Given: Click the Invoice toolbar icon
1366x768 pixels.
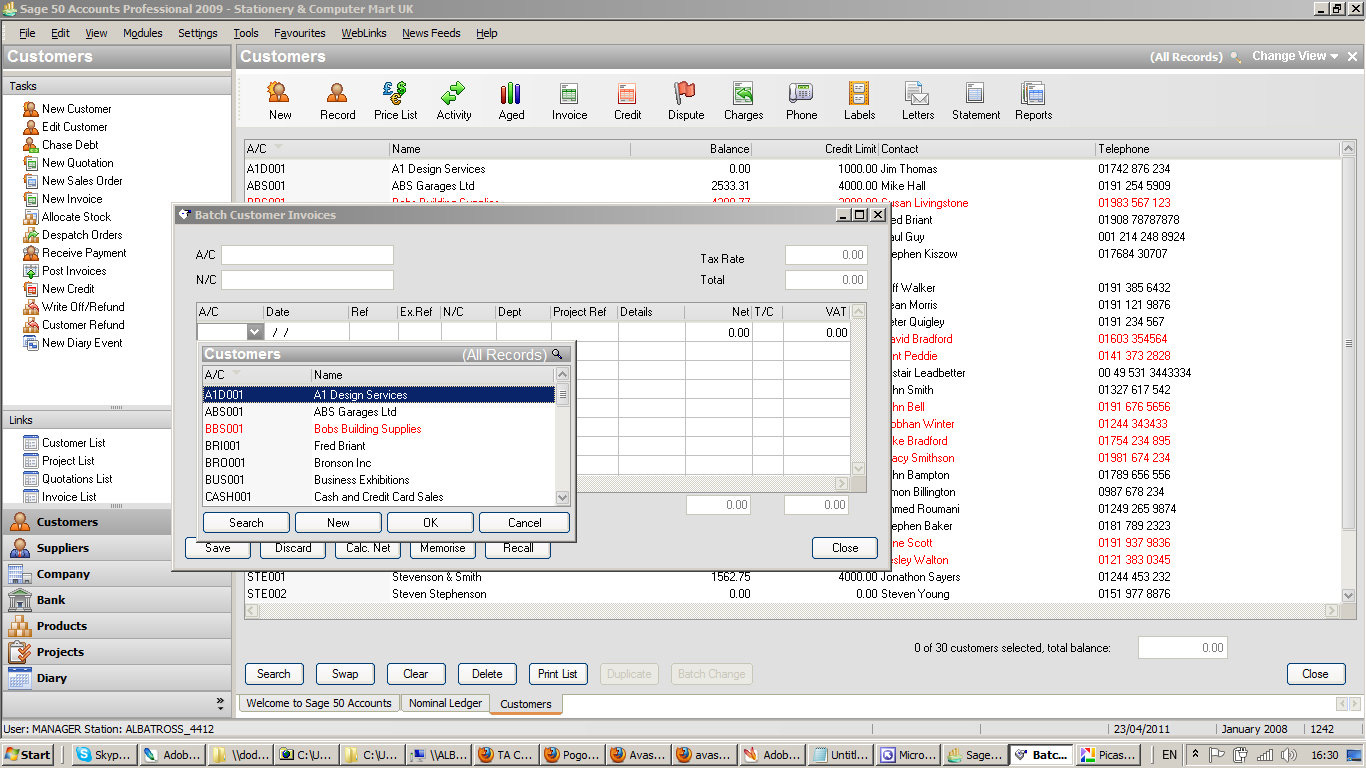Looking at the screenshot, I should coord(570,101).
